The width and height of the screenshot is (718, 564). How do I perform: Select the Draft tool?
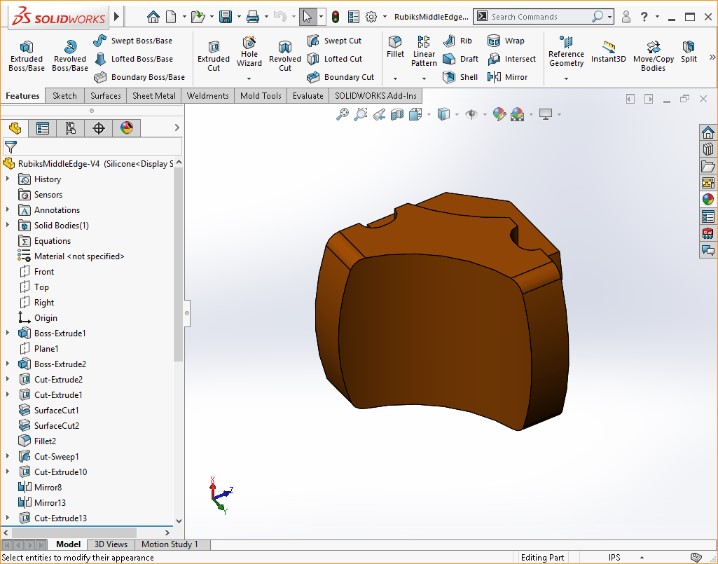point(461,59)
